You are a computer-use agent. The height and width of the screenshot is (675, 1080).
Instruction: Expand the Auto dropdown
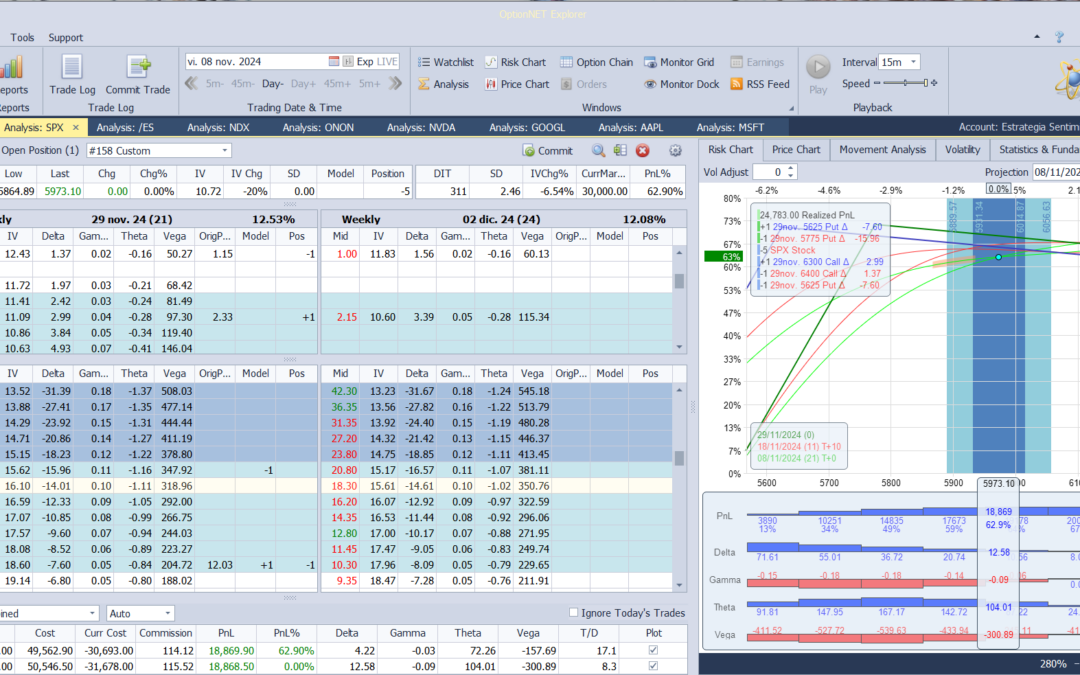tap(167, 613)
